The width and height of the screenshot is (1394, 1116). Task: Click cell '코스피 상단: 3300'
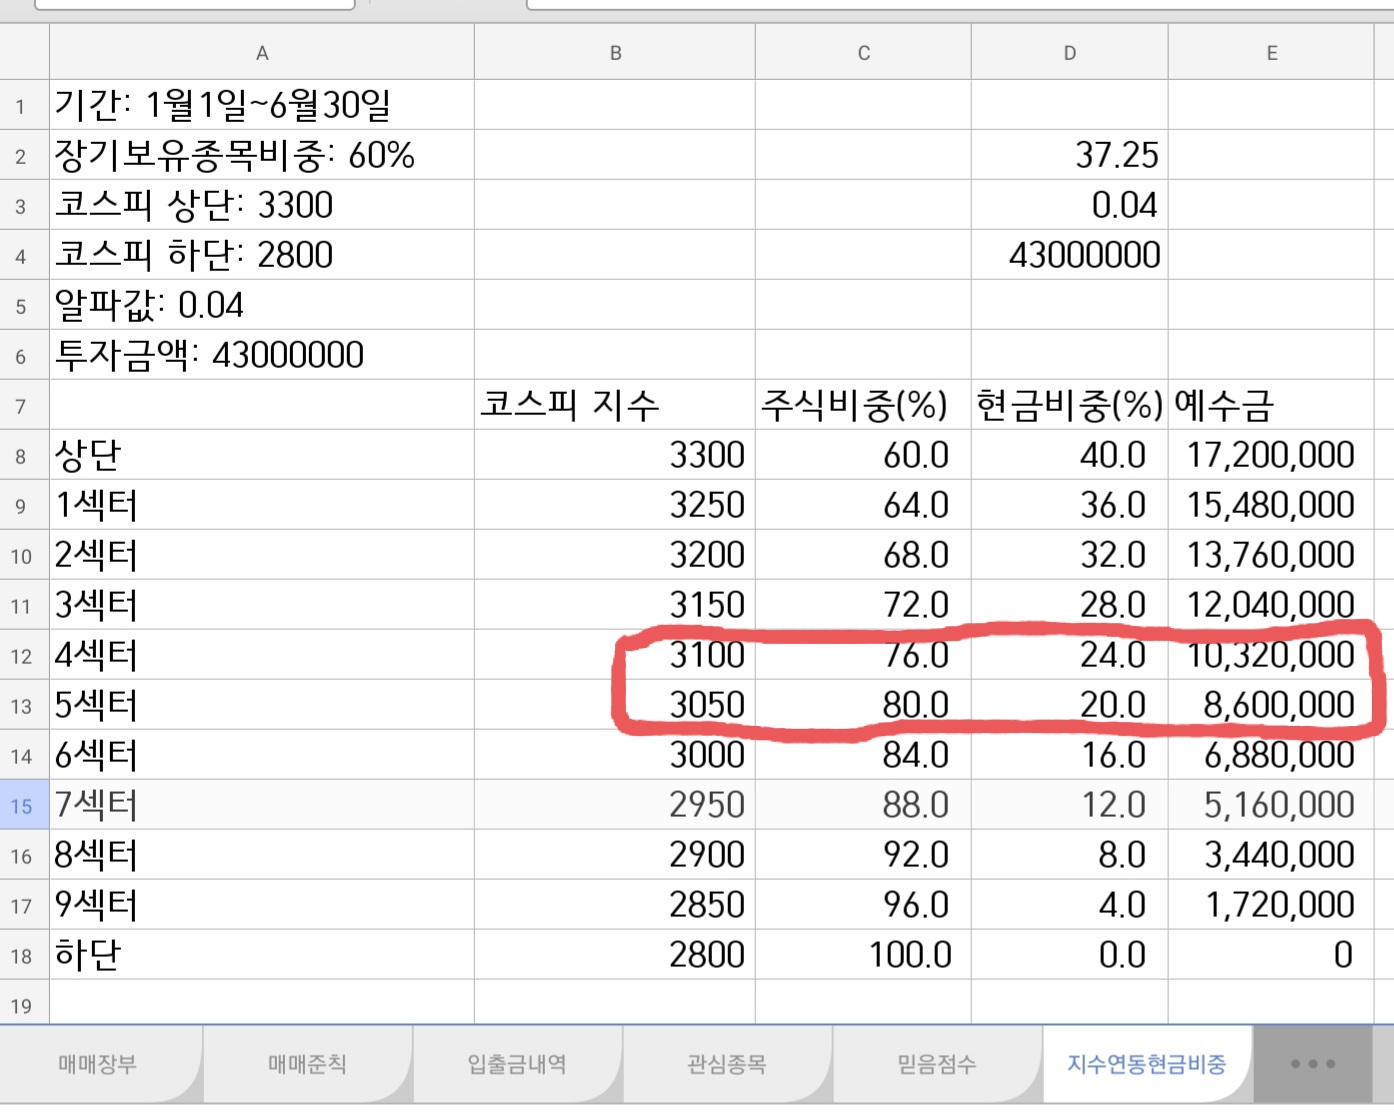tap(262, 205)
